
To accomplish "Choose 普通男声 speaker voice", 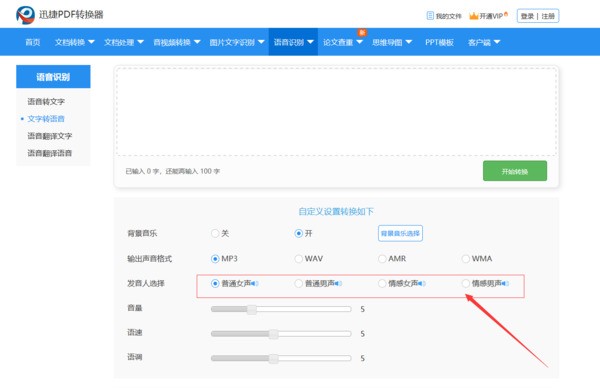I will (298, 284).
